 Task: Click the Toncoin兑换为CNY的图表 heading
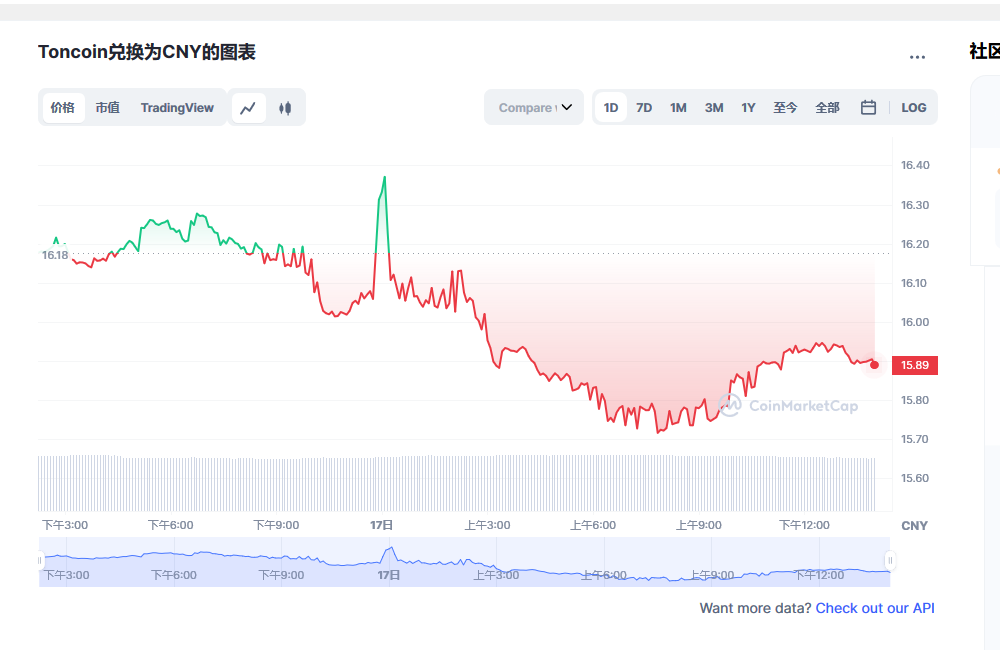[x=147, y=52]
